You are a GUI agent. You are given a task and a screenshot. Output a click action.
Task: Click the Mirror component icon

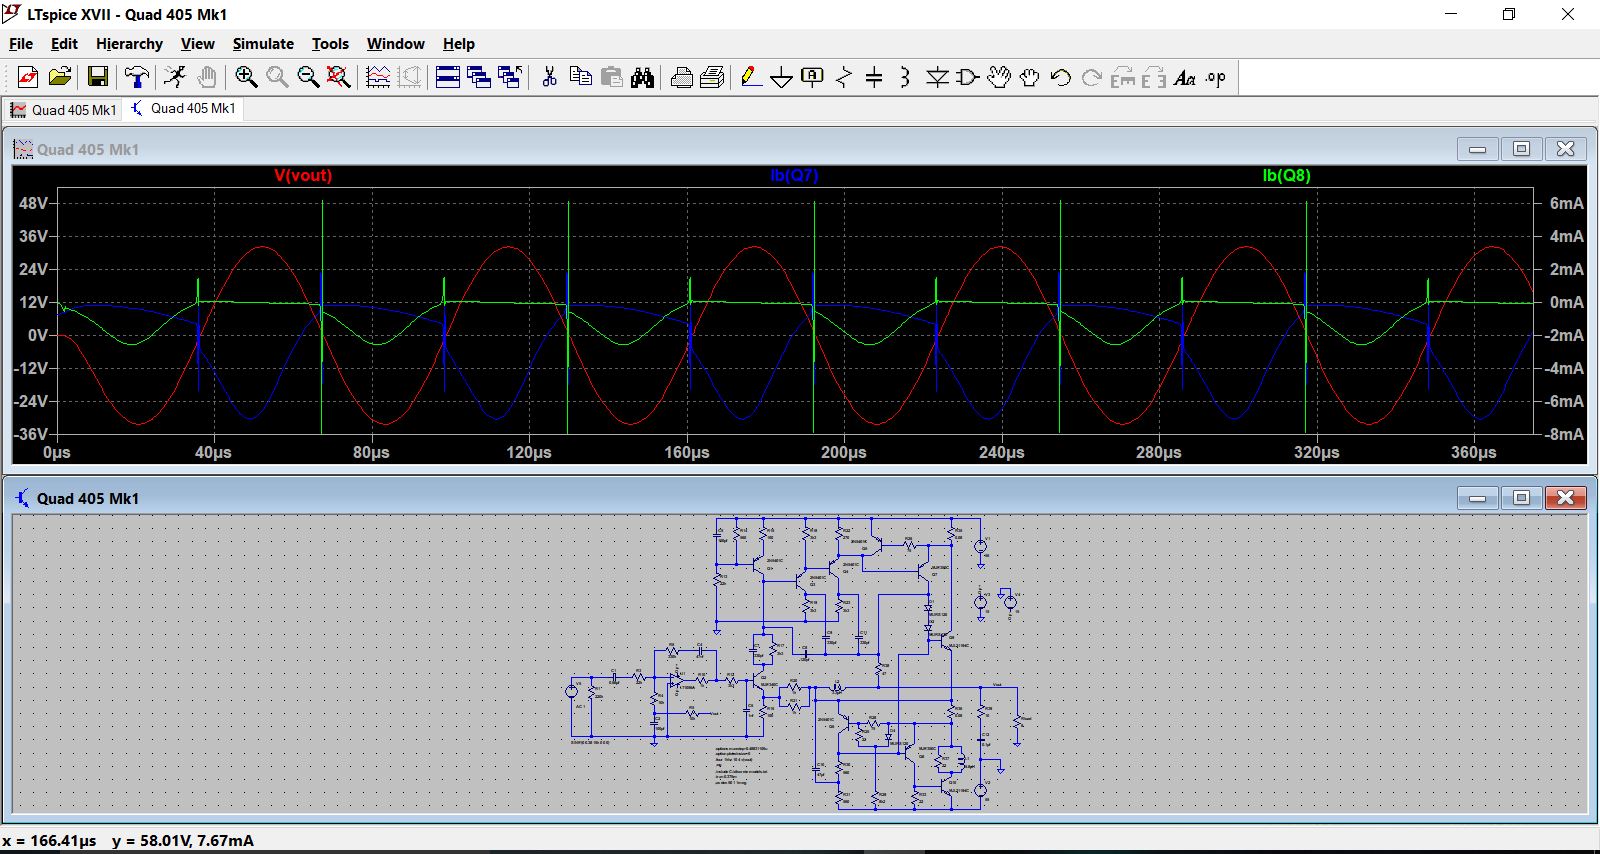(x=1154, y=77)
